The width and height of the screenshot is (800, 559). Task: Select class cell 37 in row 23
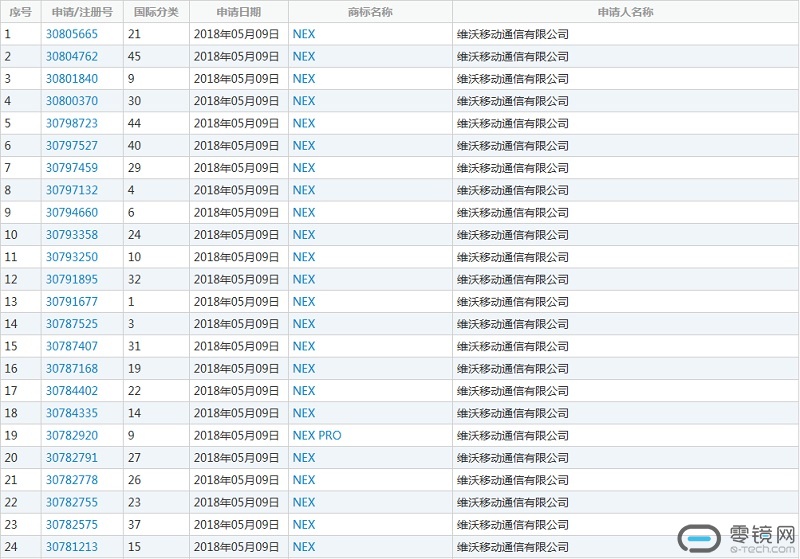[x=156, y=525]
